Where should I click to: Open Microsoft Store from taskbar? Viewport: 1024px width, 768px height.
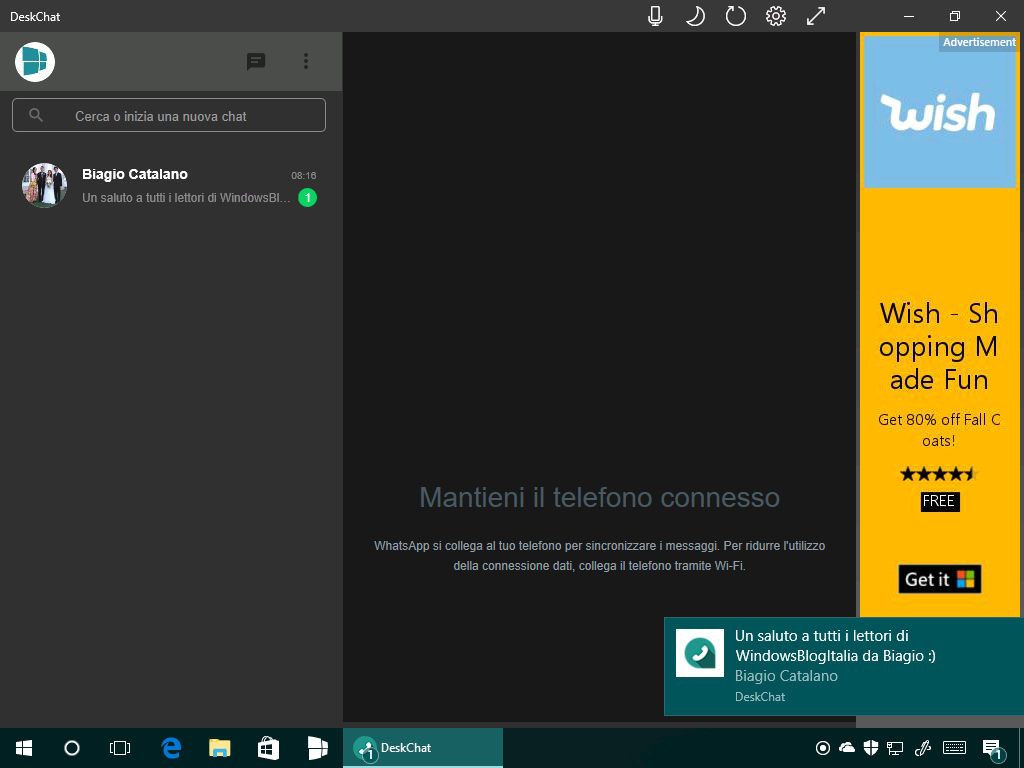[268, 748]
